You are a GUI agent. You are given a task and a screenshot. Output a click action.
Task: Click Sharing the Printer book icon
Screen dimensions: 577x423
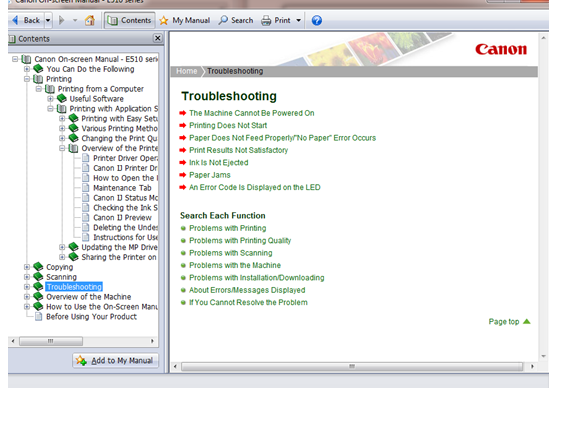click(73, 257)
